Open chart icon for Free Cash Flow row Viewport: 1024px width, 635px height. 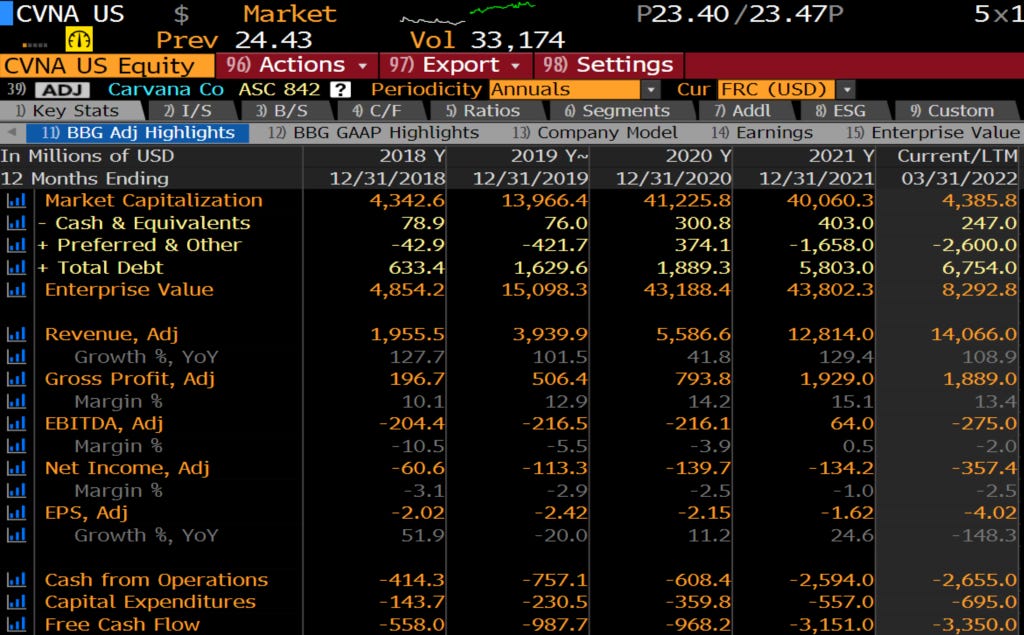(16, 624)
